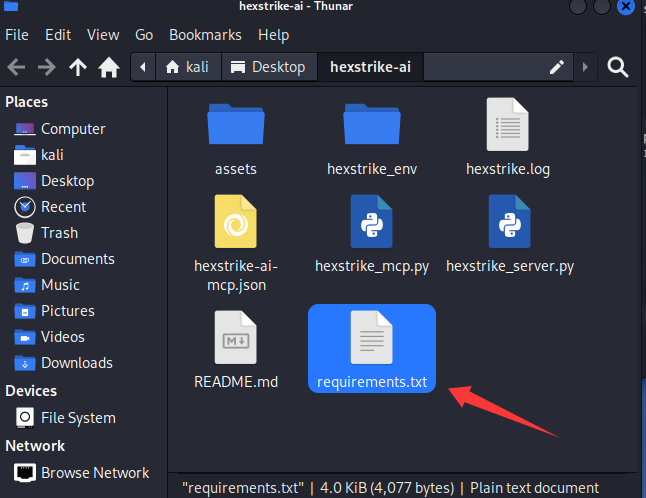Open the assets folder icon
Viewport: 646px width, 498px height.
point(236,124)
